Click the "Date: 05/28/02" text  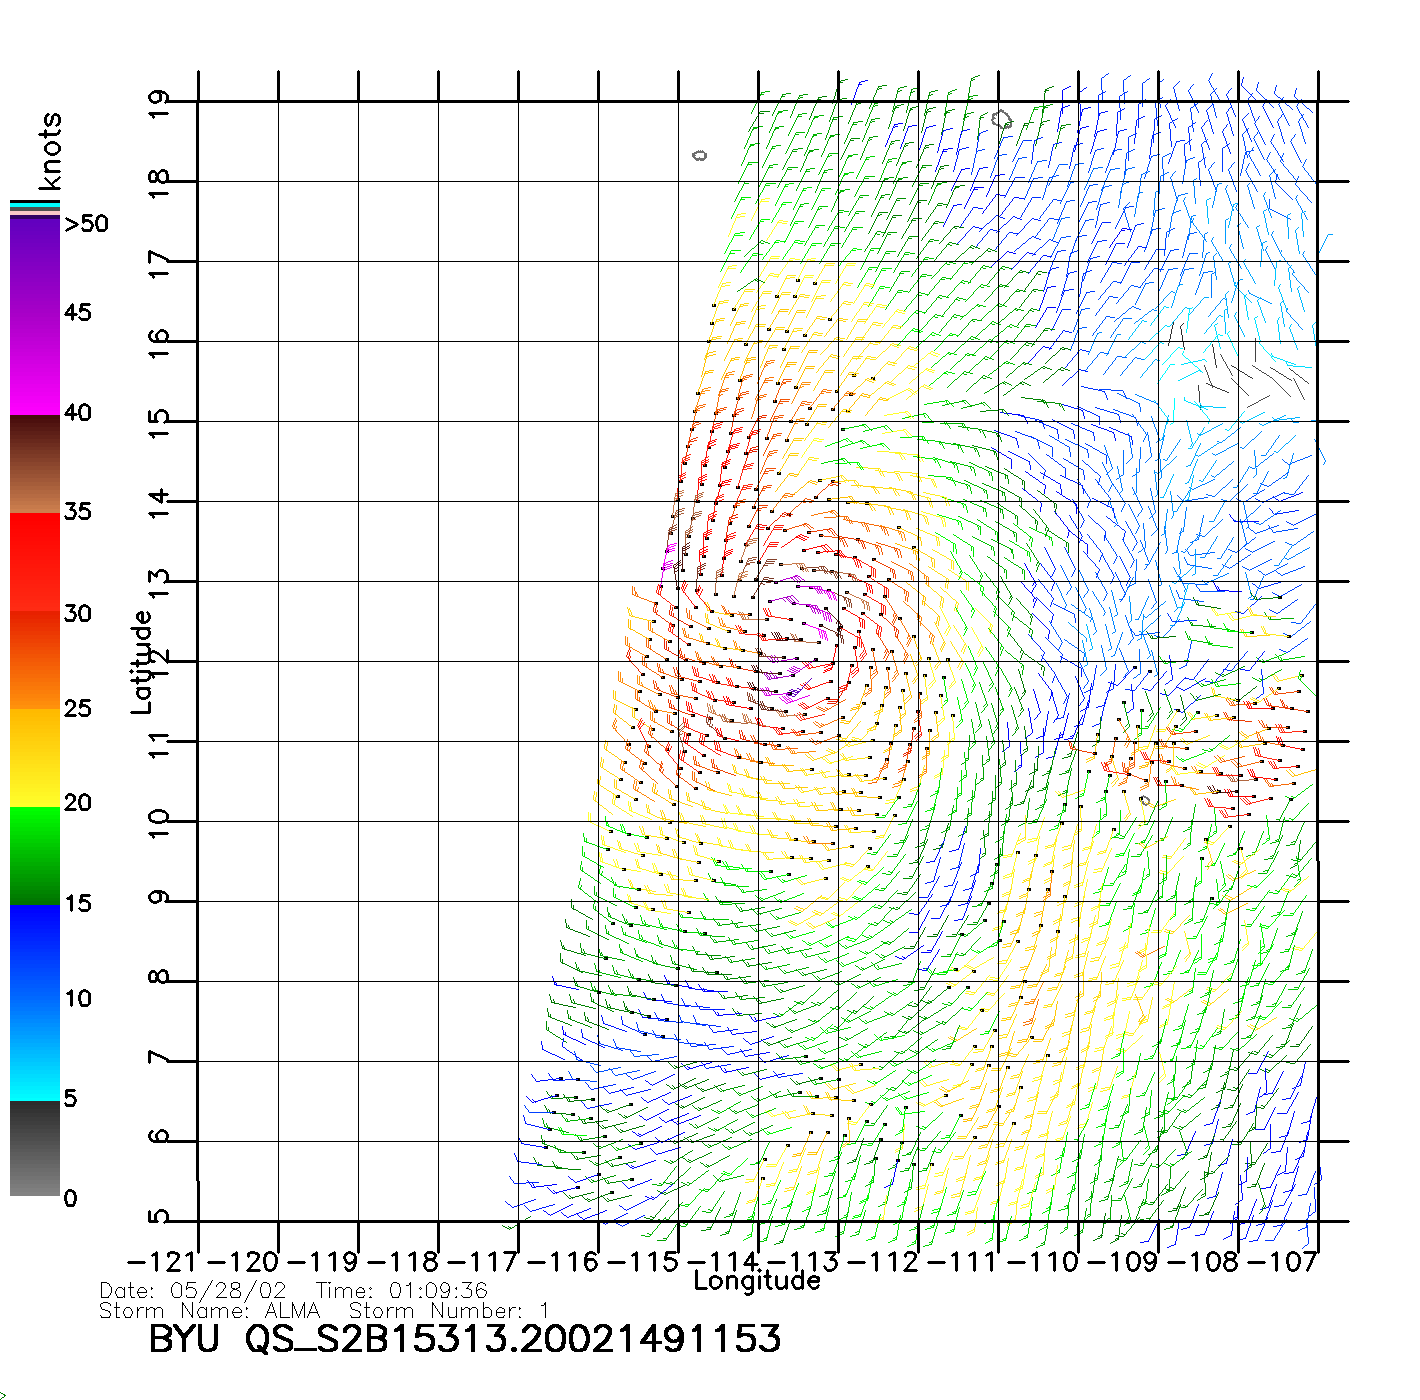point(193,1291)
